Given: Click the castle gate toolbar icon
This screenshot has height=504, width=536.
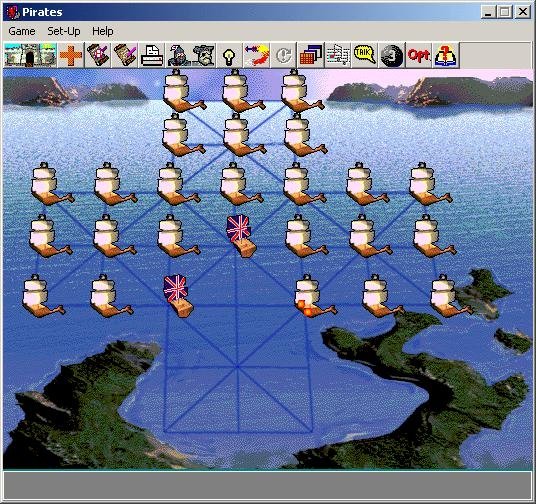Looking at the screenshot, I should 30,55.
